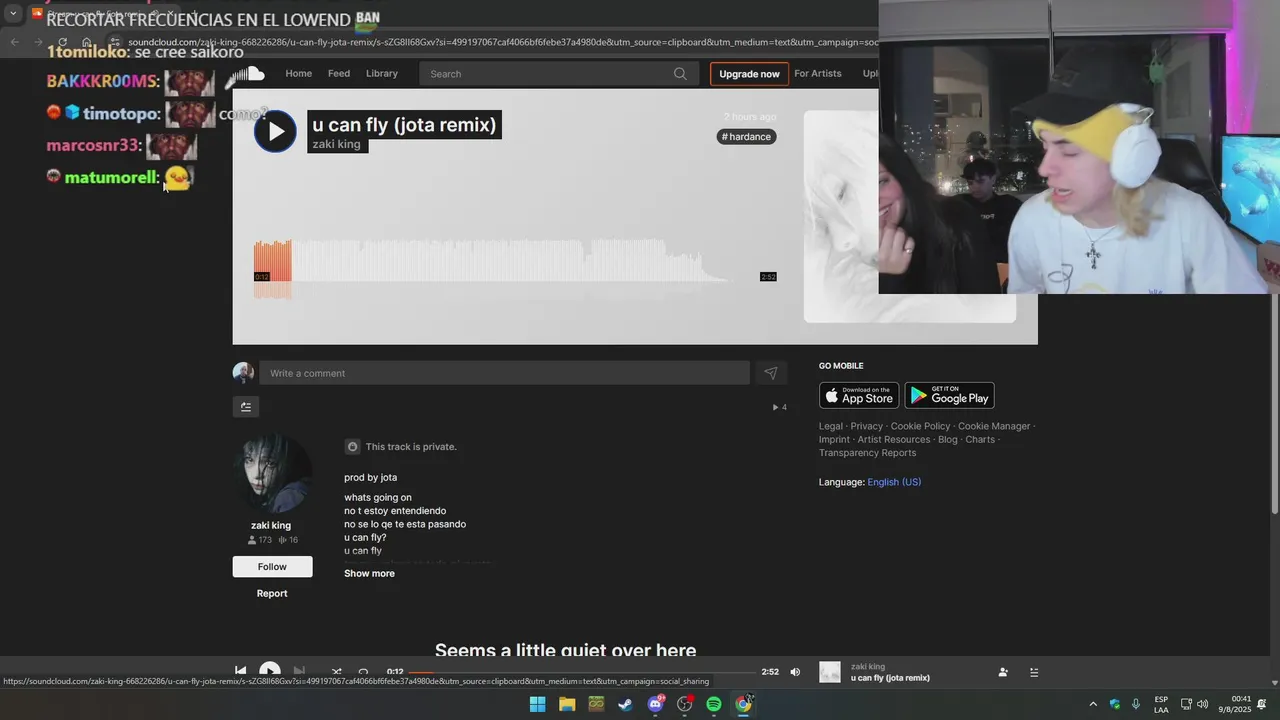
Task: Open the SoundCloud logo home link
Action: (x=248, y=74)
